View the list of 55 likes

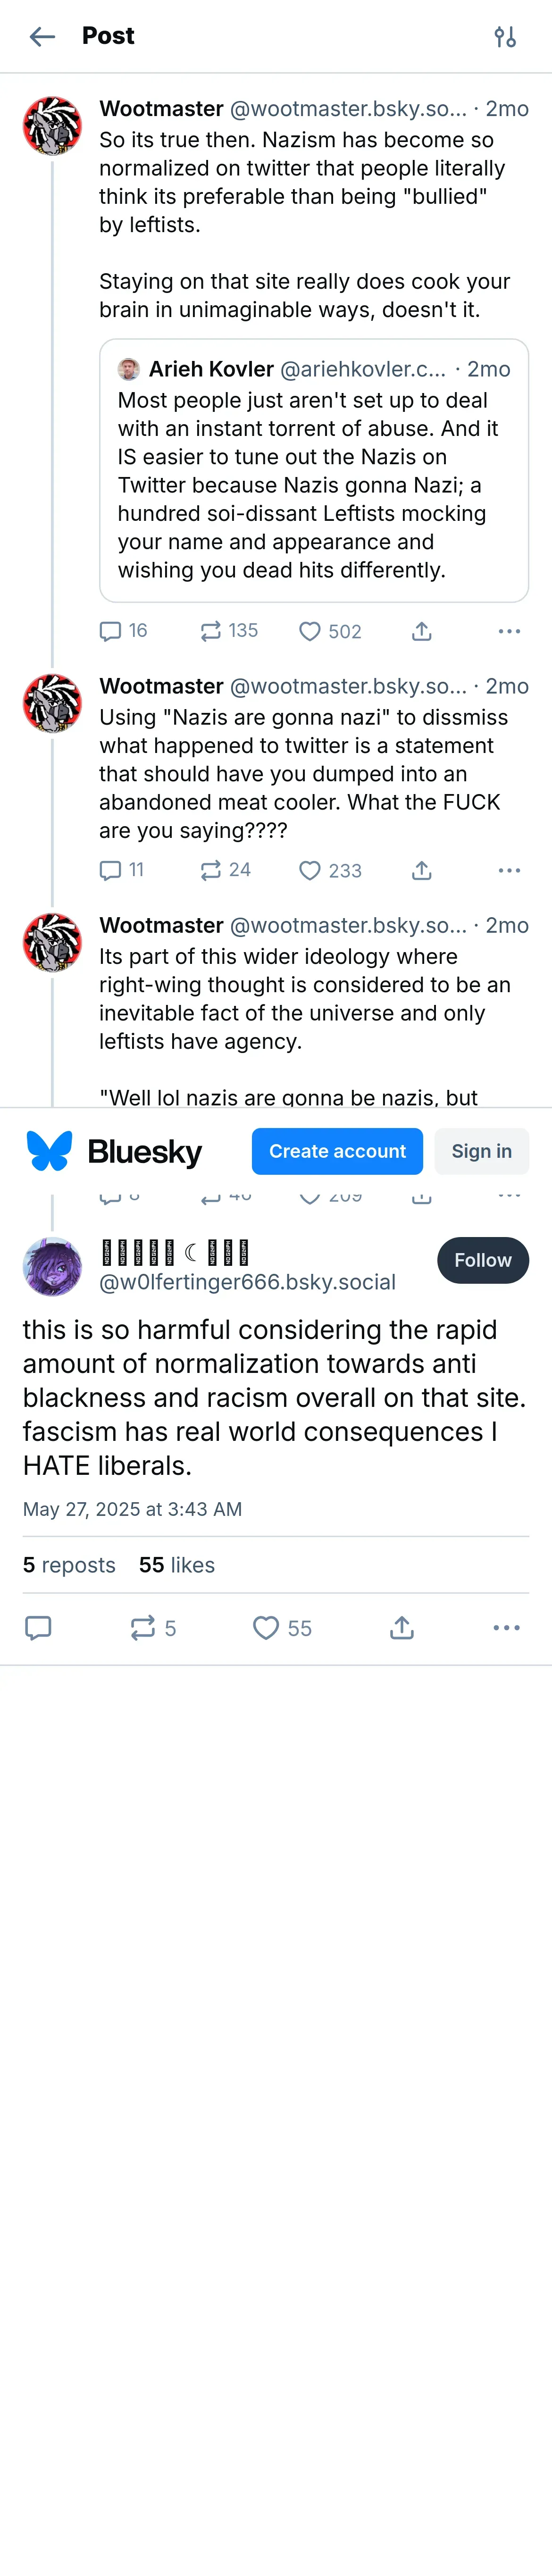(177, 1565)
